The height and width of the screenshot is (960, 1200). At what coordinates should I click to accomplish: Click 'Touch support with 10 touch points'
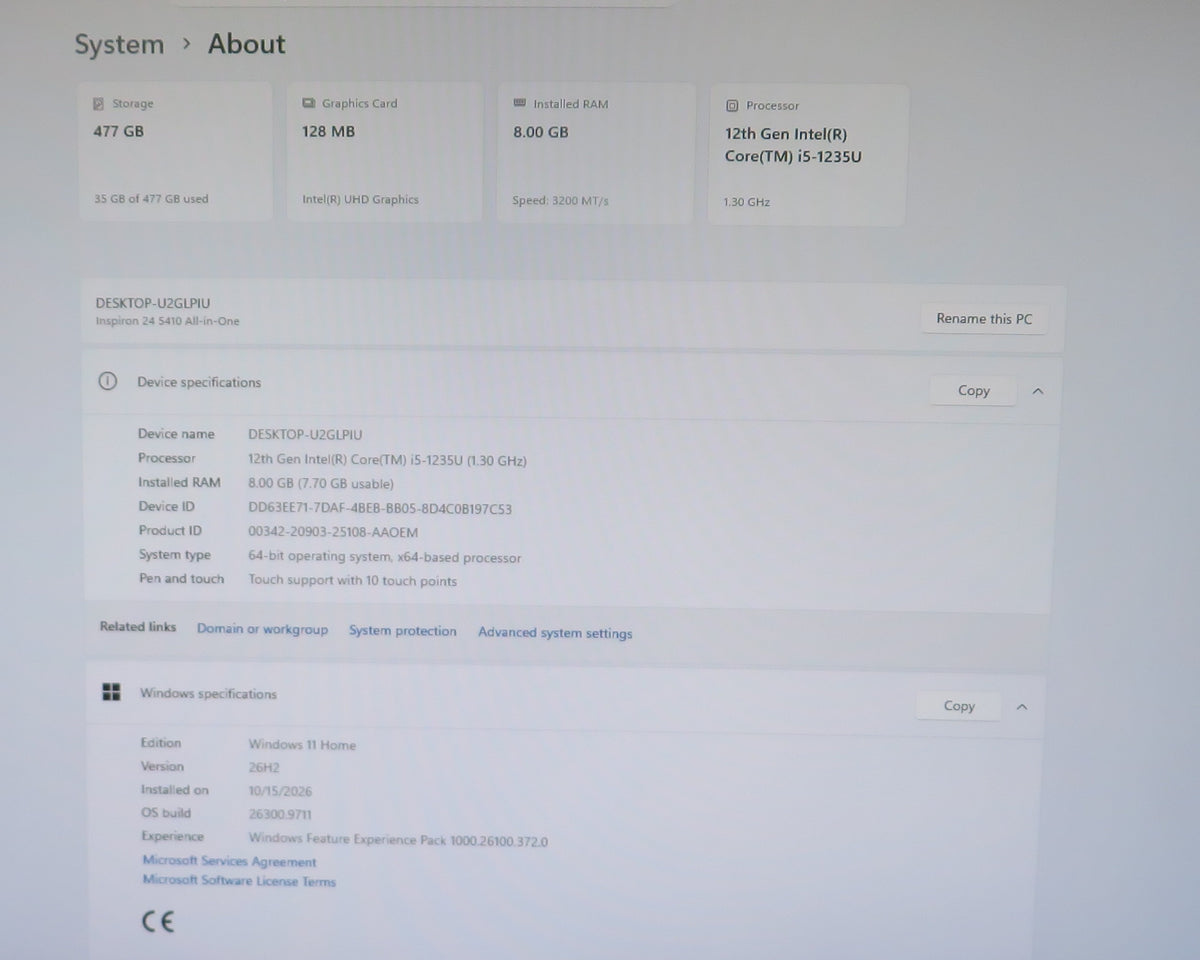click(352, 580)
